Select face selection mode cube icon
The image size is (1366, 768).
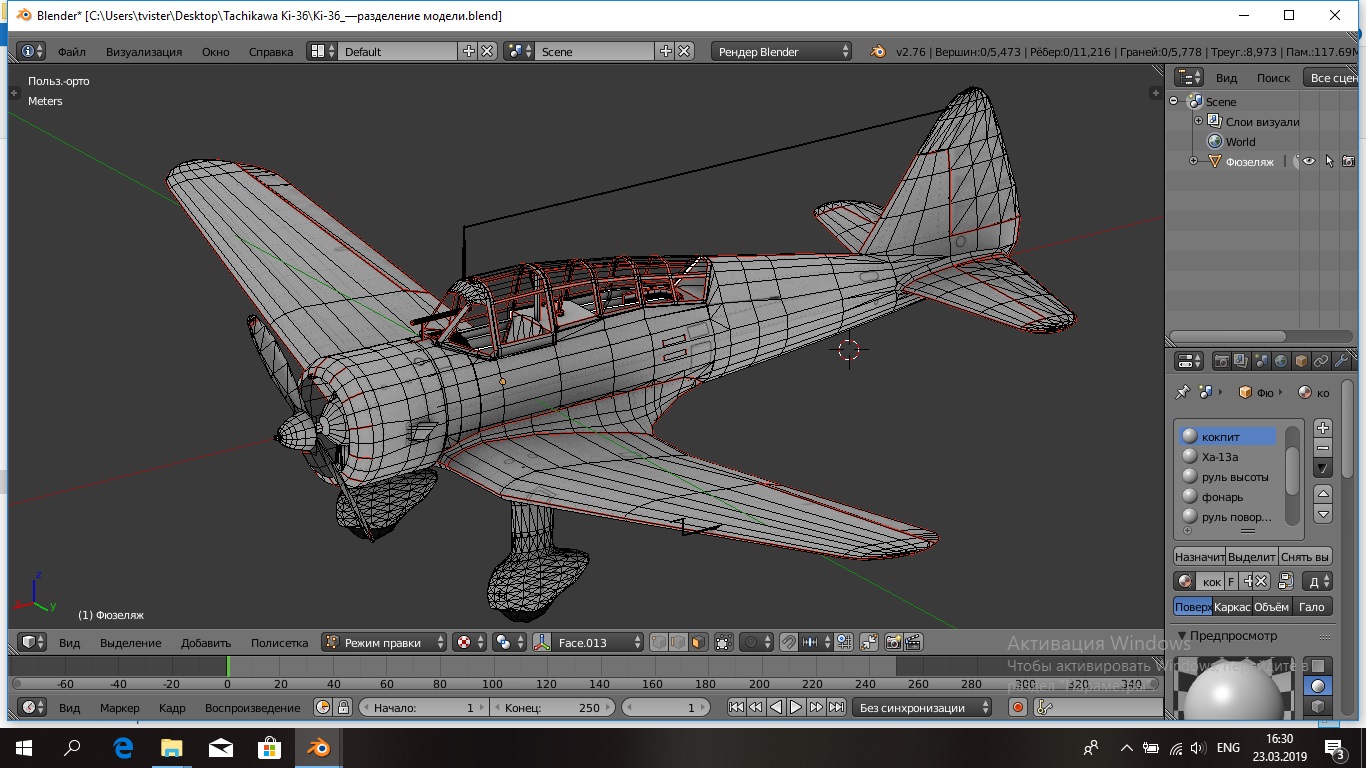coord(698,643)
